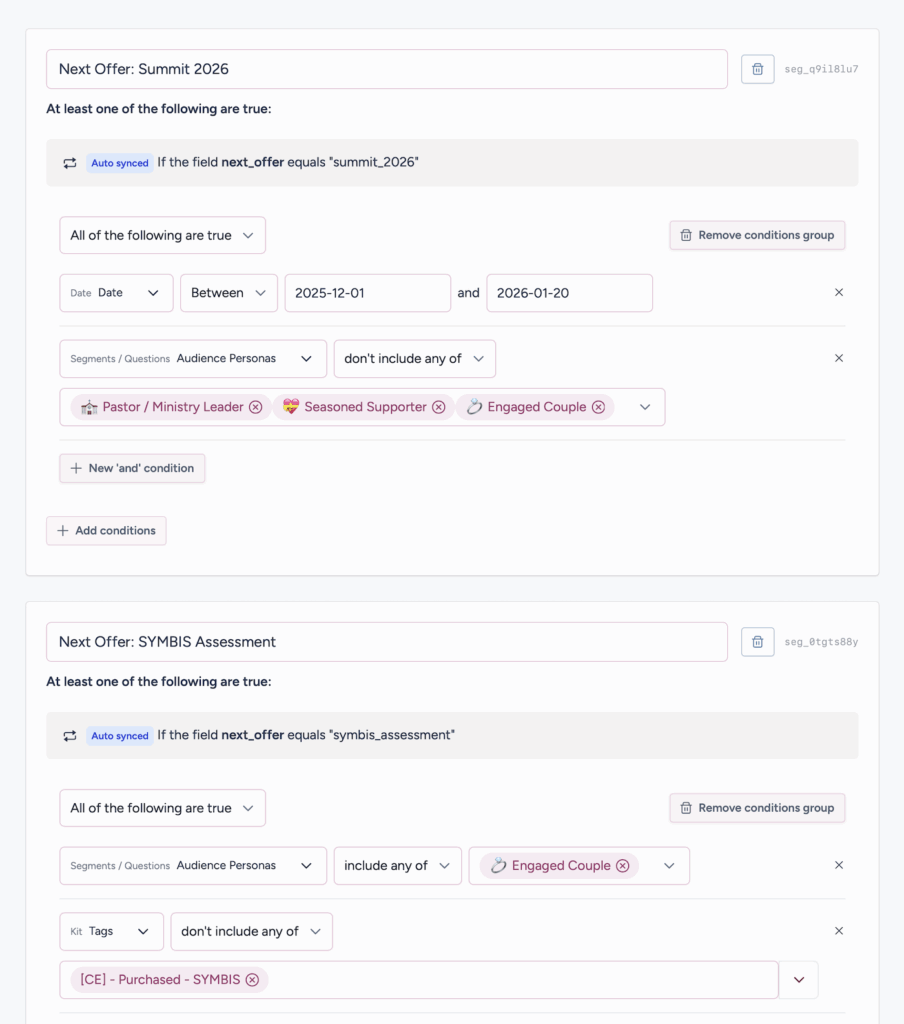Delete the Summit 2026 segment via trash icon
Image resolution: width=904 pixels, height=1024 pixels.
pos(757,69)
